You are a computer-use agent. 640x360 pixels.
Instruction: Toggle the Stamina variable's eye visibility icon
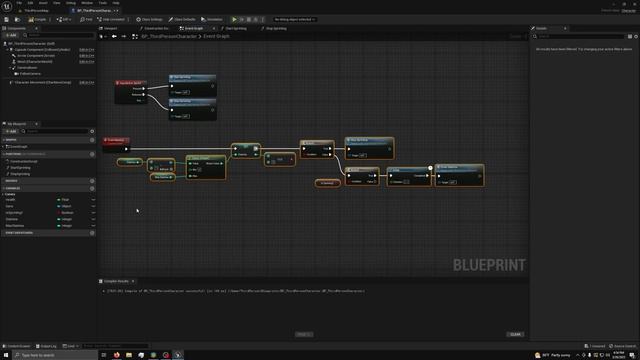pyautogui.click(x=93, y=219)
